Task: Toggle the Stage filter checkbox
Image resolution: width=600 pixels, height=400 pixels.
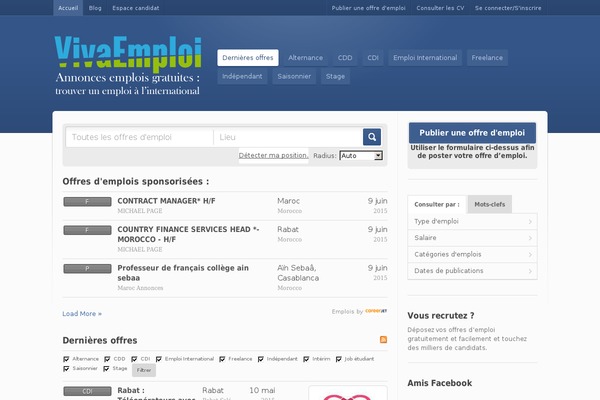Action: pos(106,368)
